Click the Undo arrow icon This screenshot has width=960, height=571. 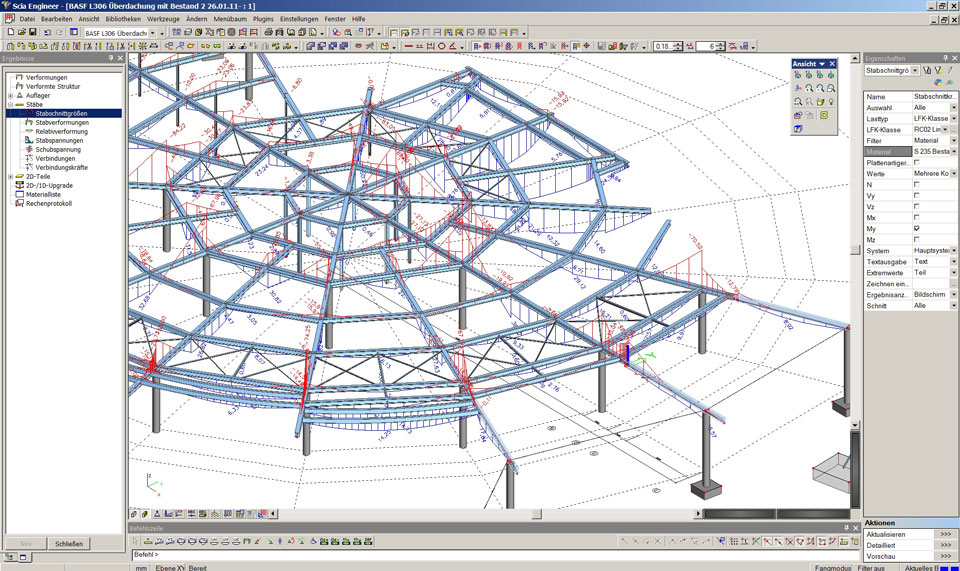pyautogui.click(x=48, y=32)
